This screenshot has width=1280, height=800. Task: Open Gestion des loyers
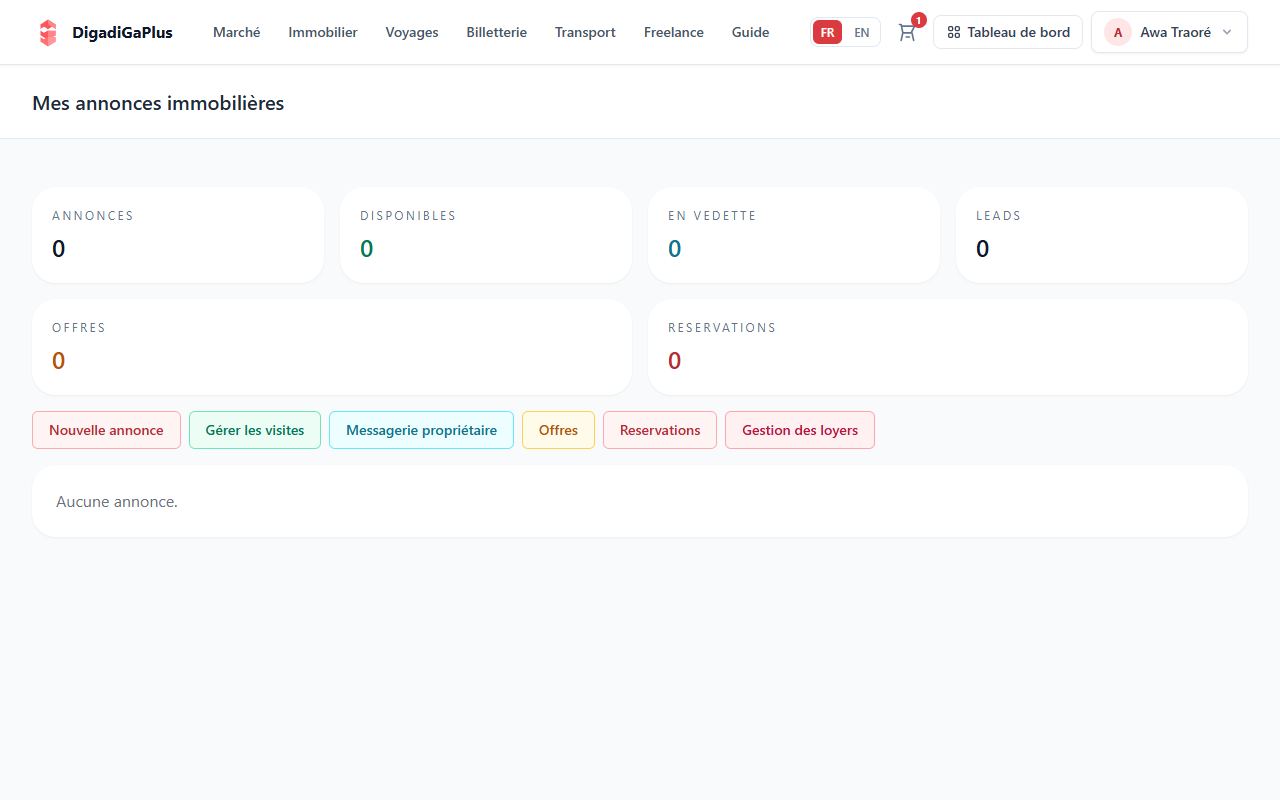point(800,430)
